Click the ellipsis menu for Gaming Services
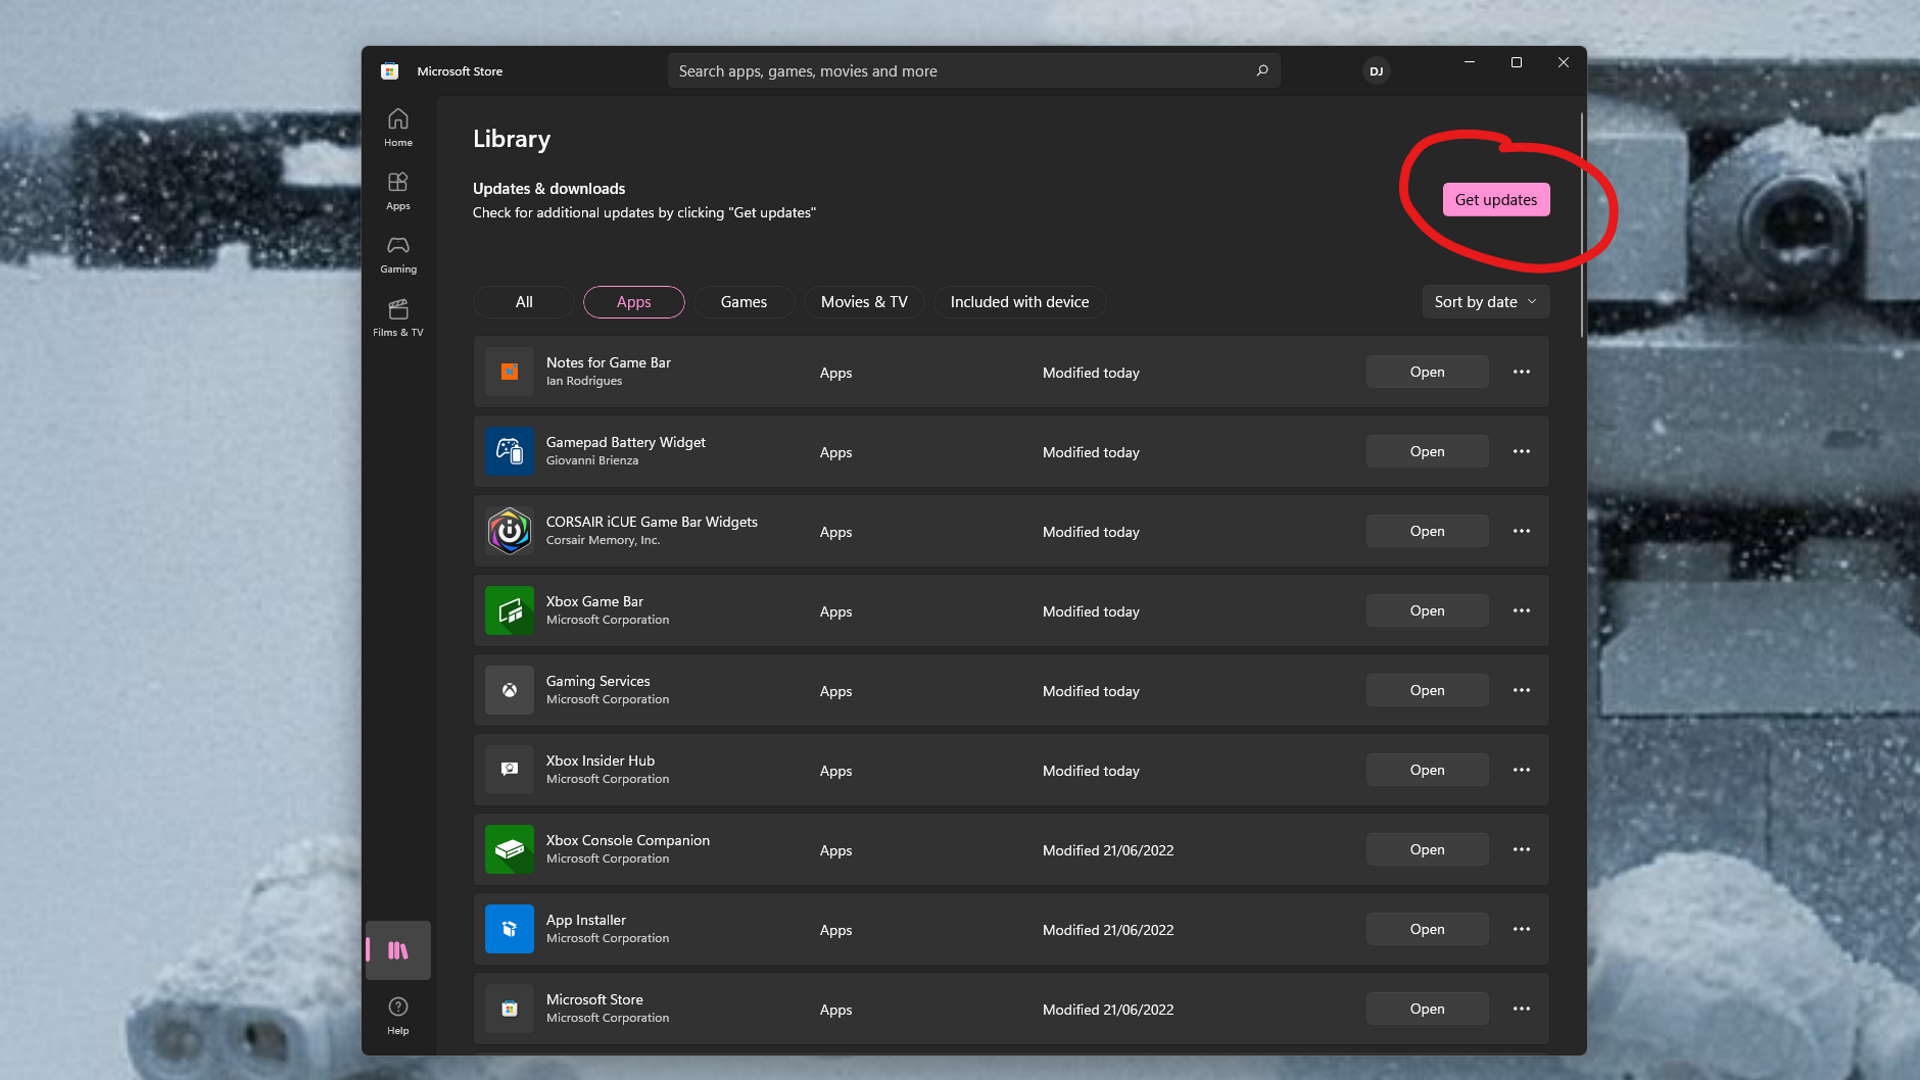The width and height of the screenshot is (1920, 1080). (1522, 690)
